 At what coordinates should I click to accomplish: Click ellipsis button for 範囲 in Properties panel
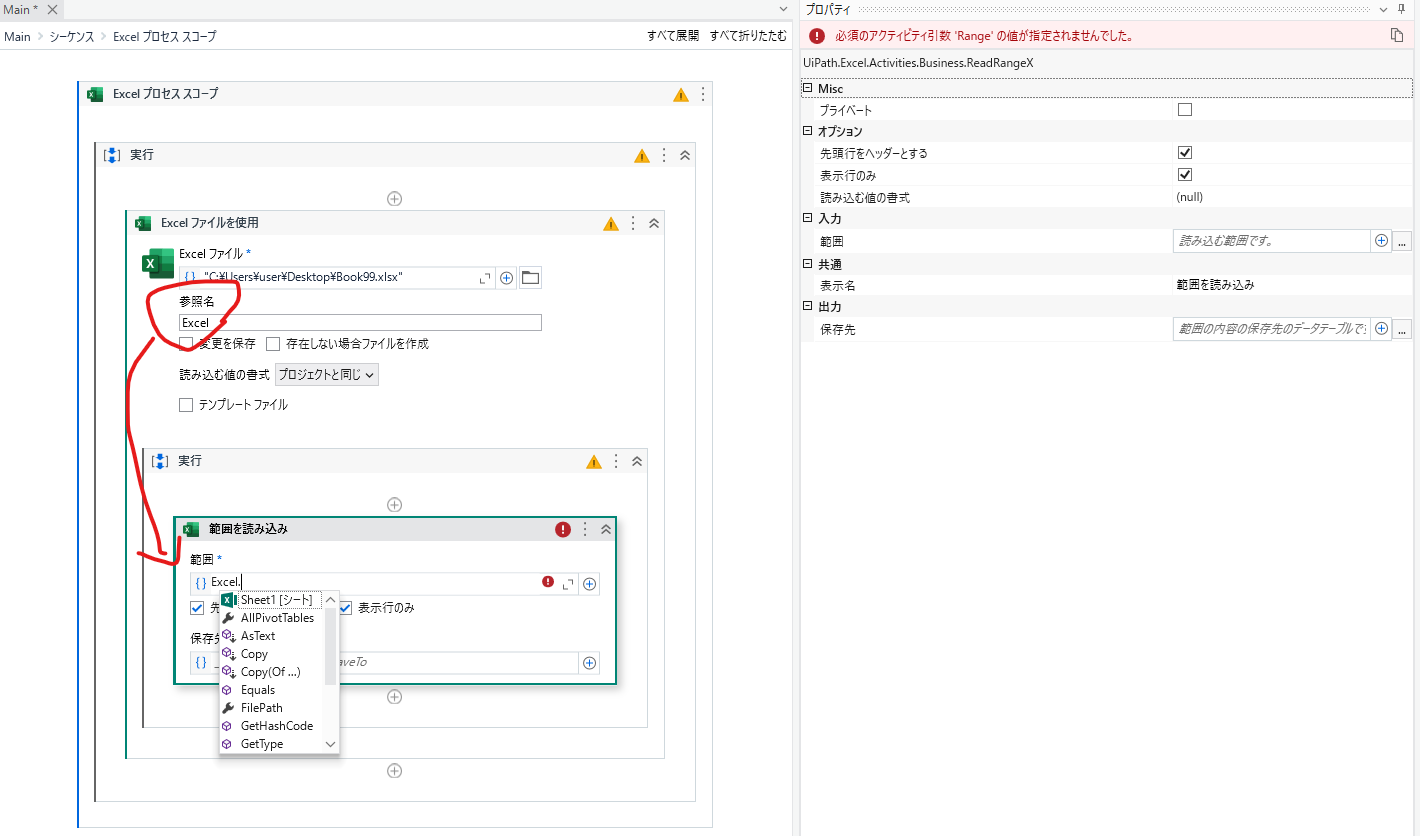[x=1402, y=241]
